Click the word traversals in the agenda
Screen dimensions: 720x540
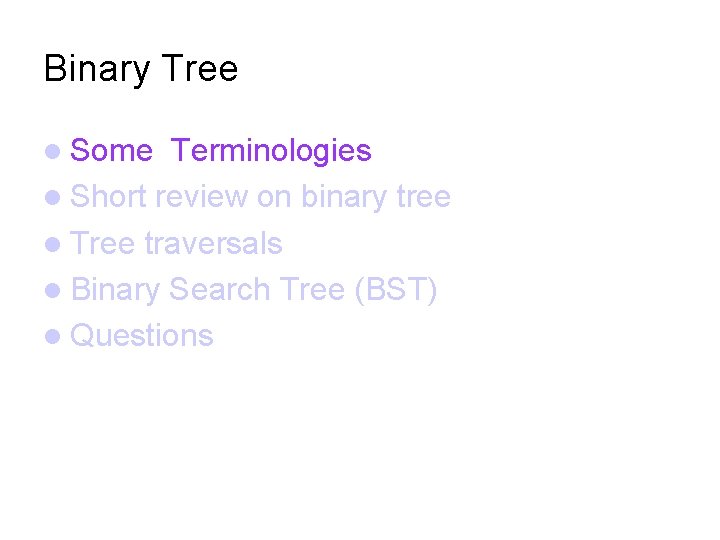pos(214,243)
